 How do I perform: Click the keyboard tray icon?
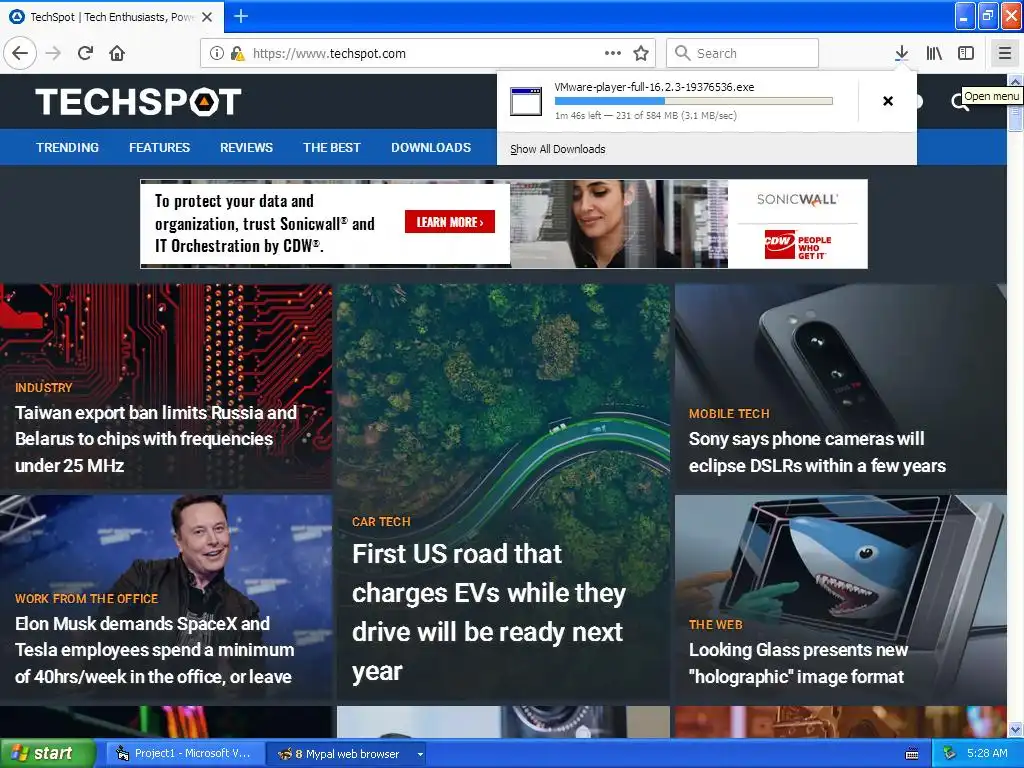point(912,754)
